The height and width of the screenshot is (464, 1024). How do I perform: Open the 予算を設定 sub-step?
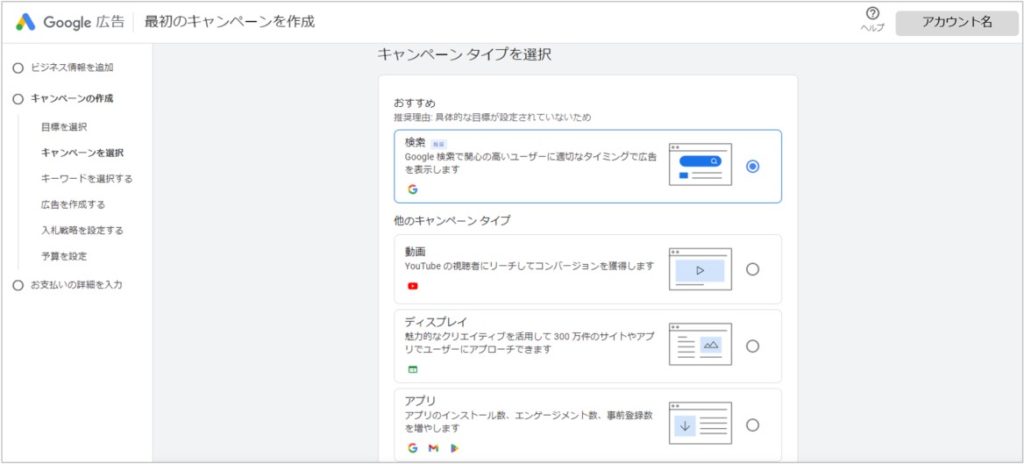(x=64, y=256)
